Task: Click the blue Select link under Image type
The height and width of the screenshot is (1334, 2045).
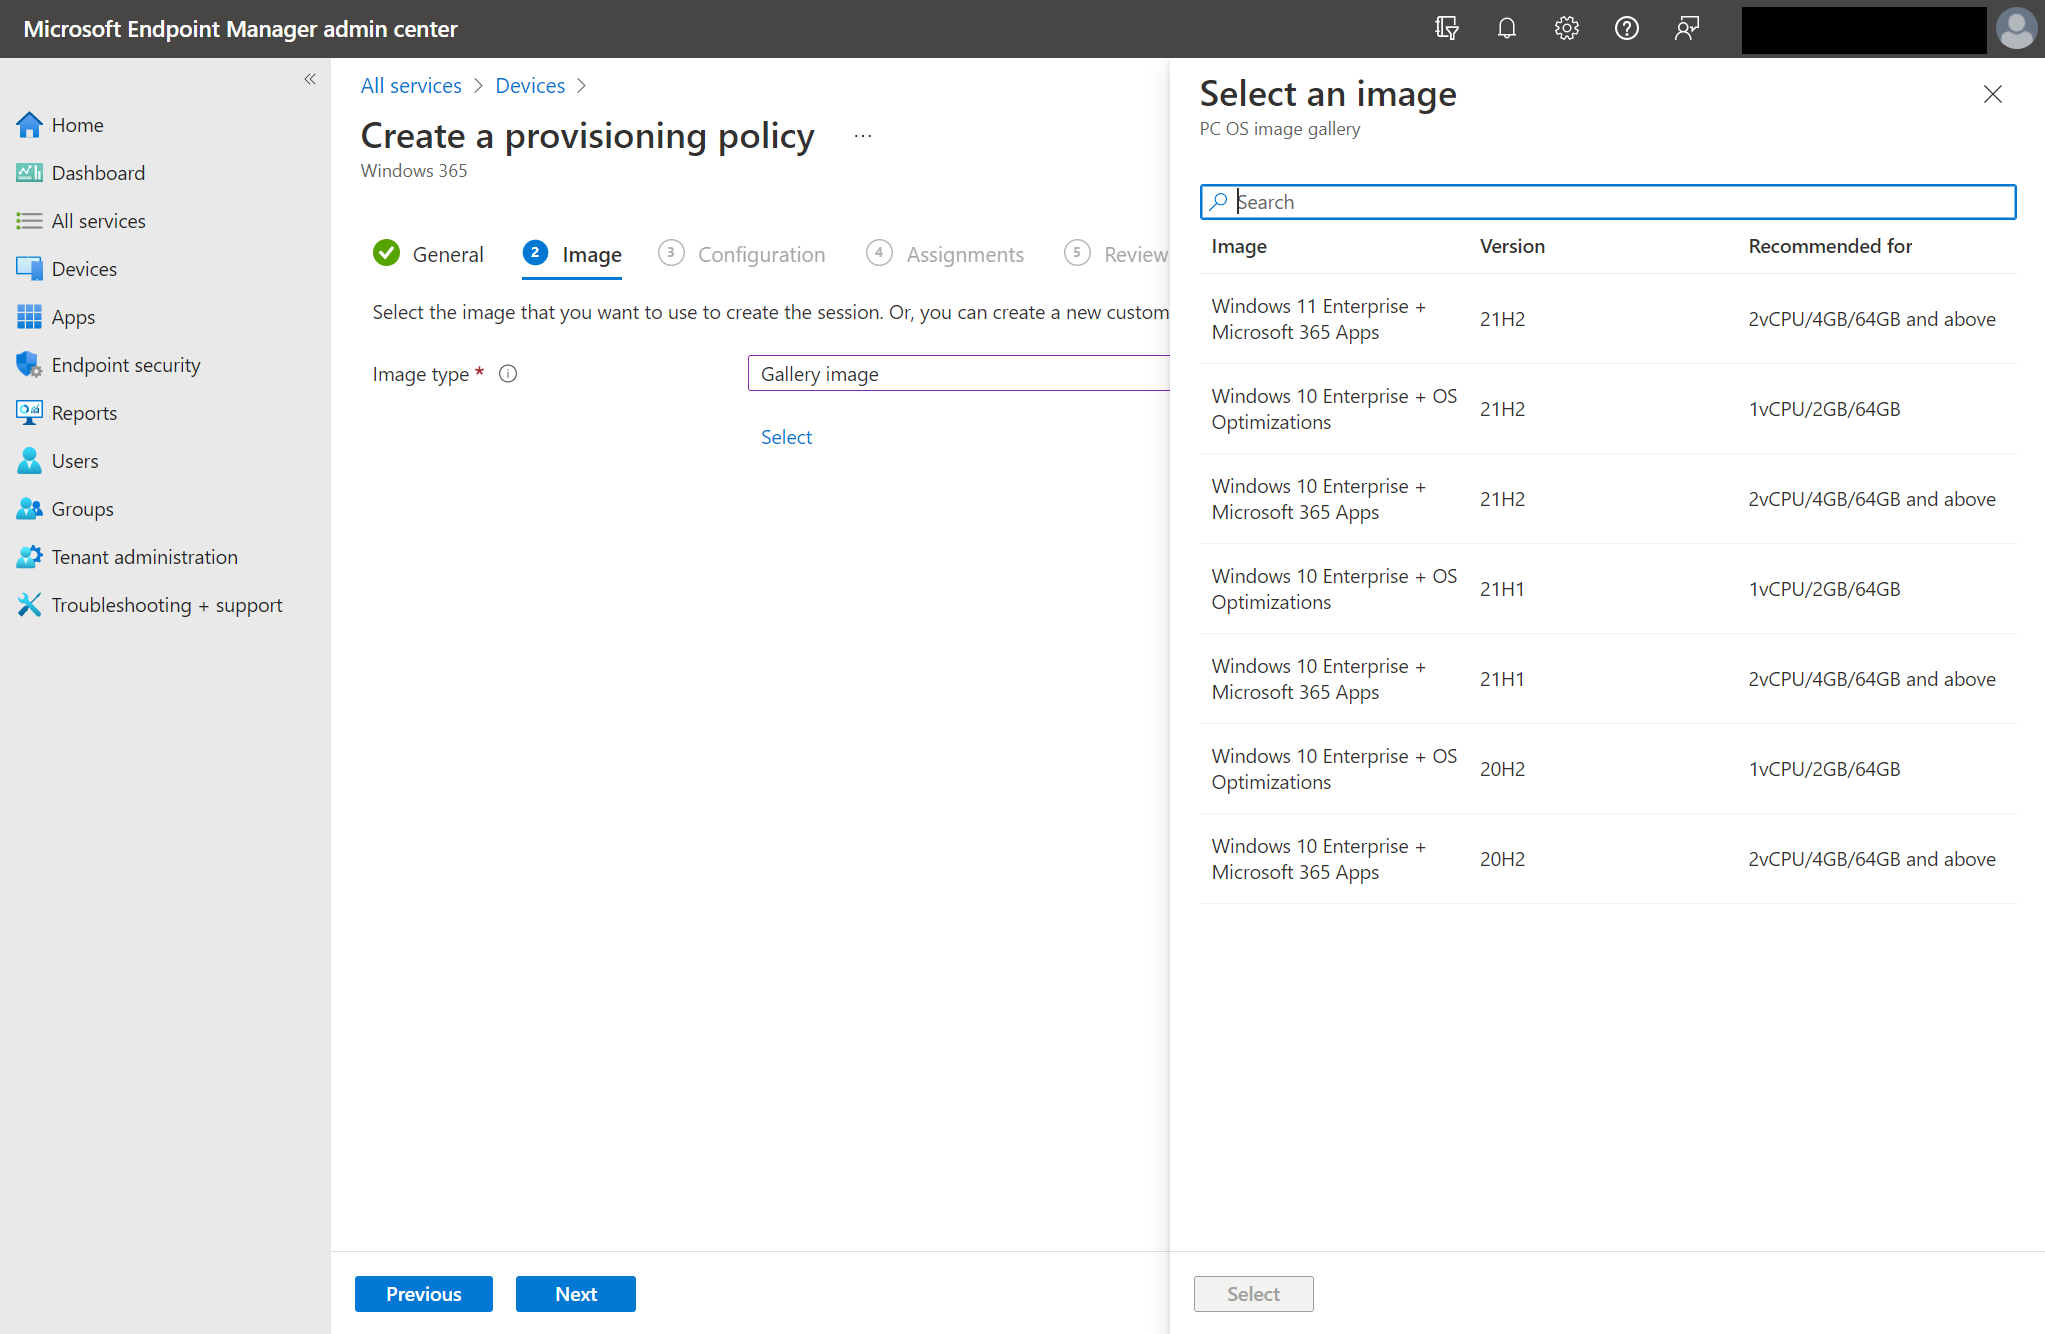Action: (786, 437)
